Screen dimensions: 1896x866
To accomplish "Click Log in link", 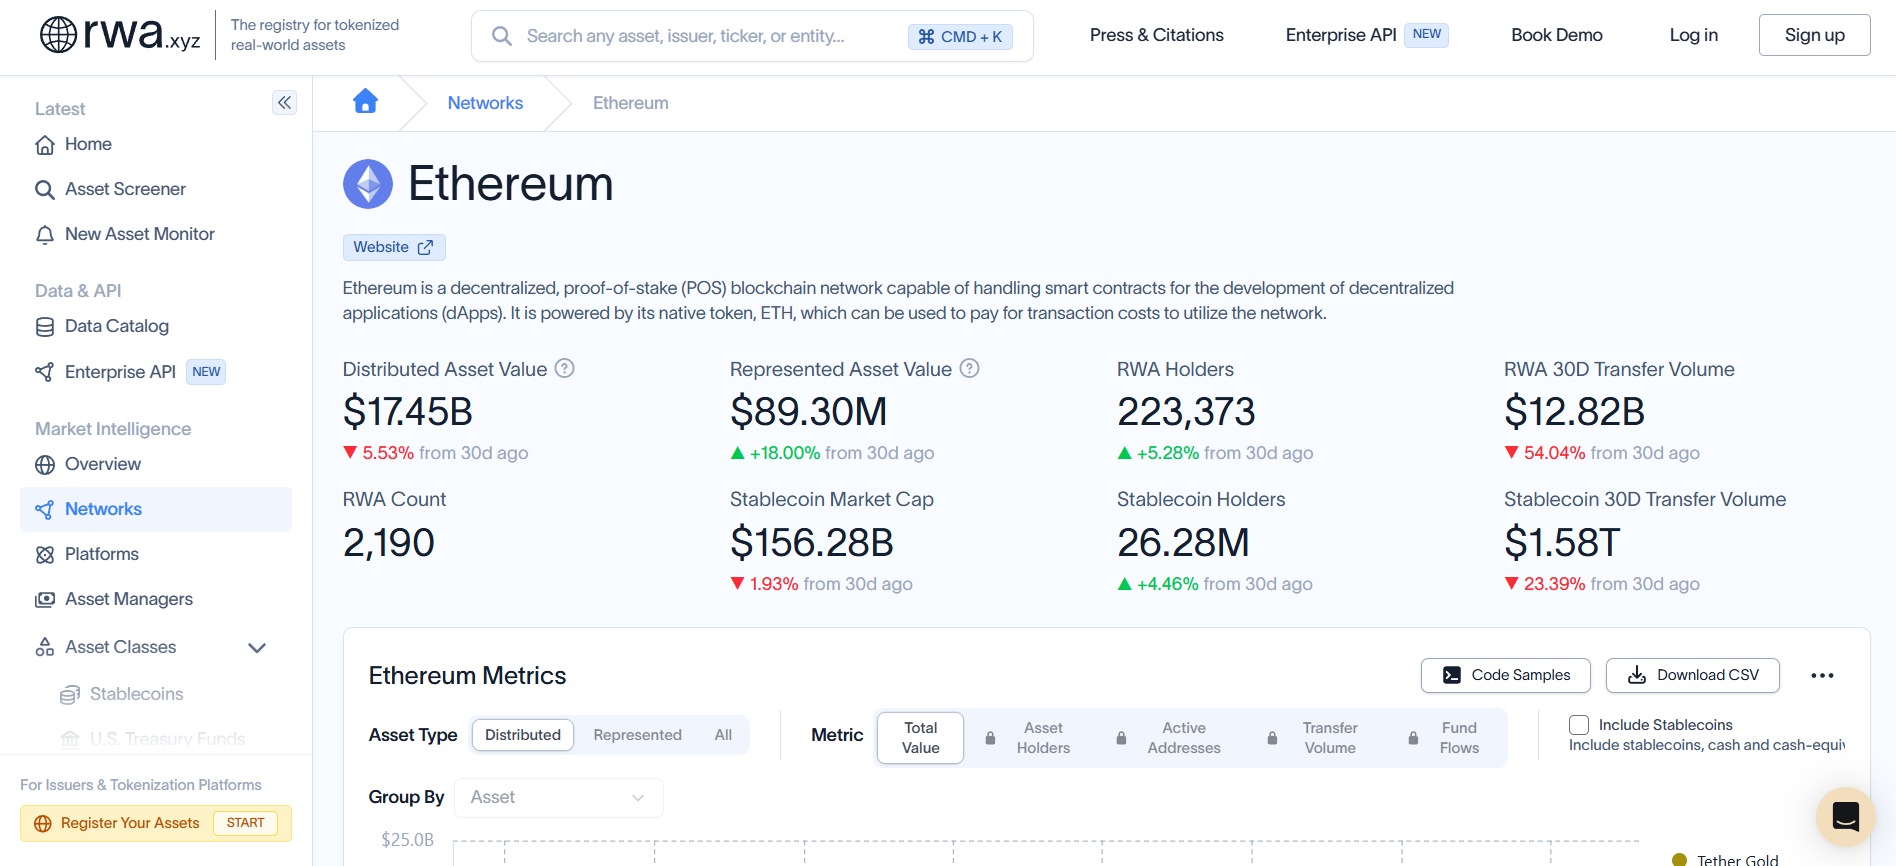I will pyautogui.click(x=1694, y=35).
